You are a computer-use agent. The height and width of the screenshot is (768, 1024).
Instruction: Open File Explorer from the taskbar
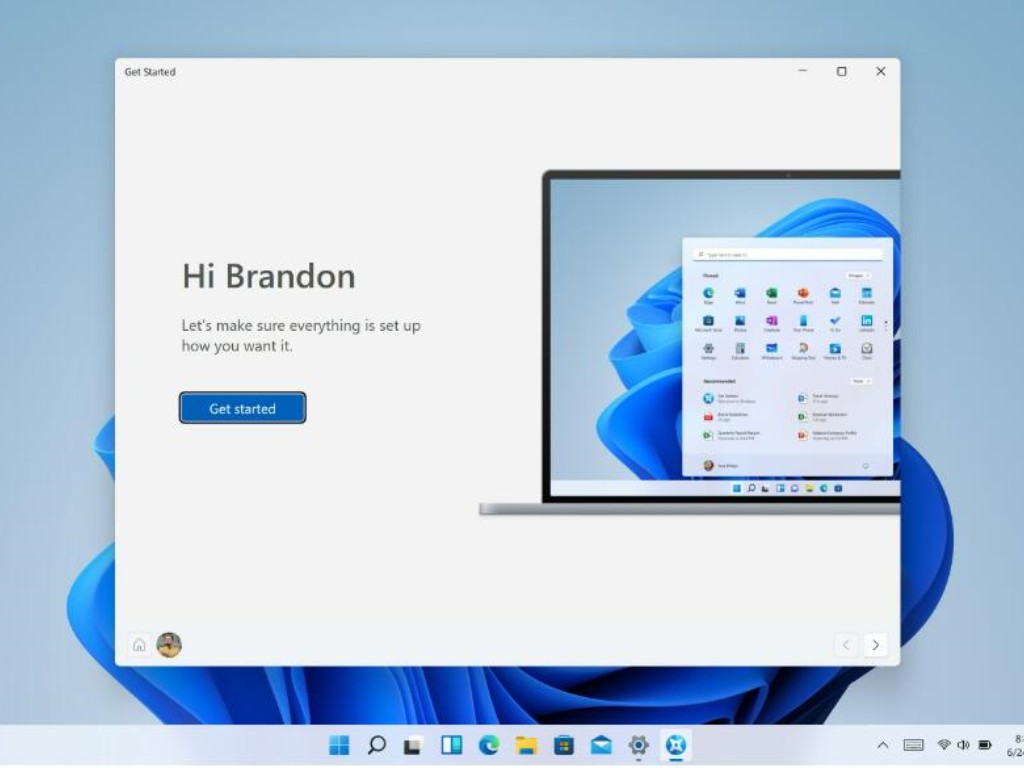[526, 745]
